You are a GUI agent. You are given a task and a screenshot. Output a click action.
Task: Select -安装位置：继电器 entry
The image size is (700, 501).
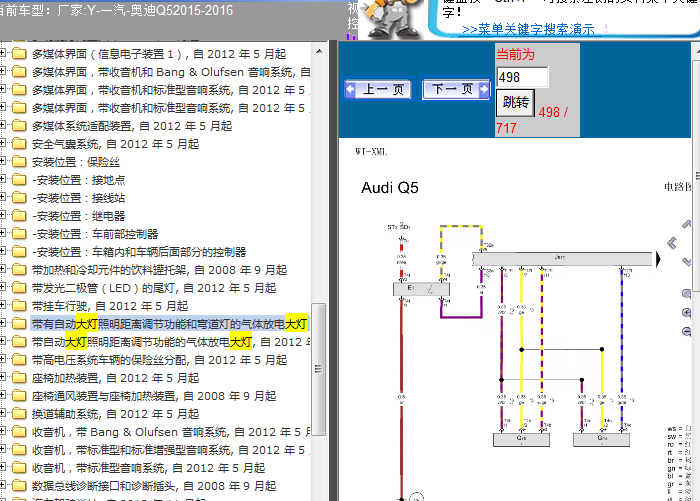[79, 216]
